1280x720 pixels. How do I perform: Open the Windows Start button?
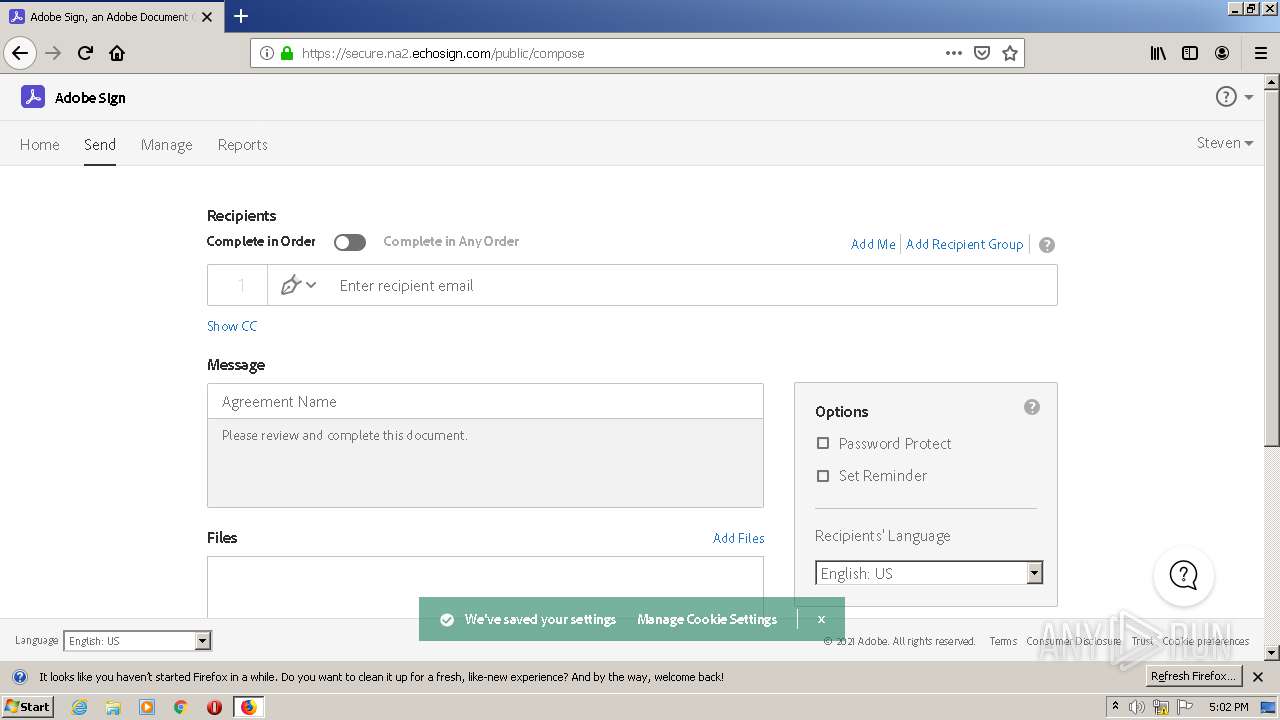28,707
